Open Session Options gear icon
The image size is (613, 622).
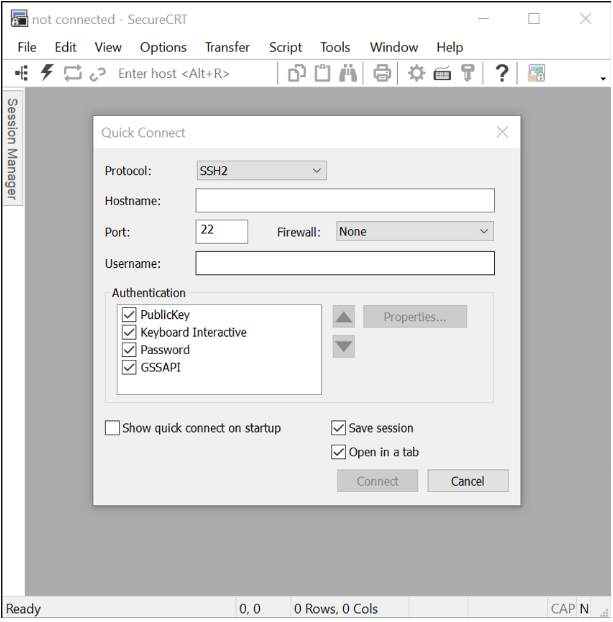pyautogui.click(x=417, y=73)
